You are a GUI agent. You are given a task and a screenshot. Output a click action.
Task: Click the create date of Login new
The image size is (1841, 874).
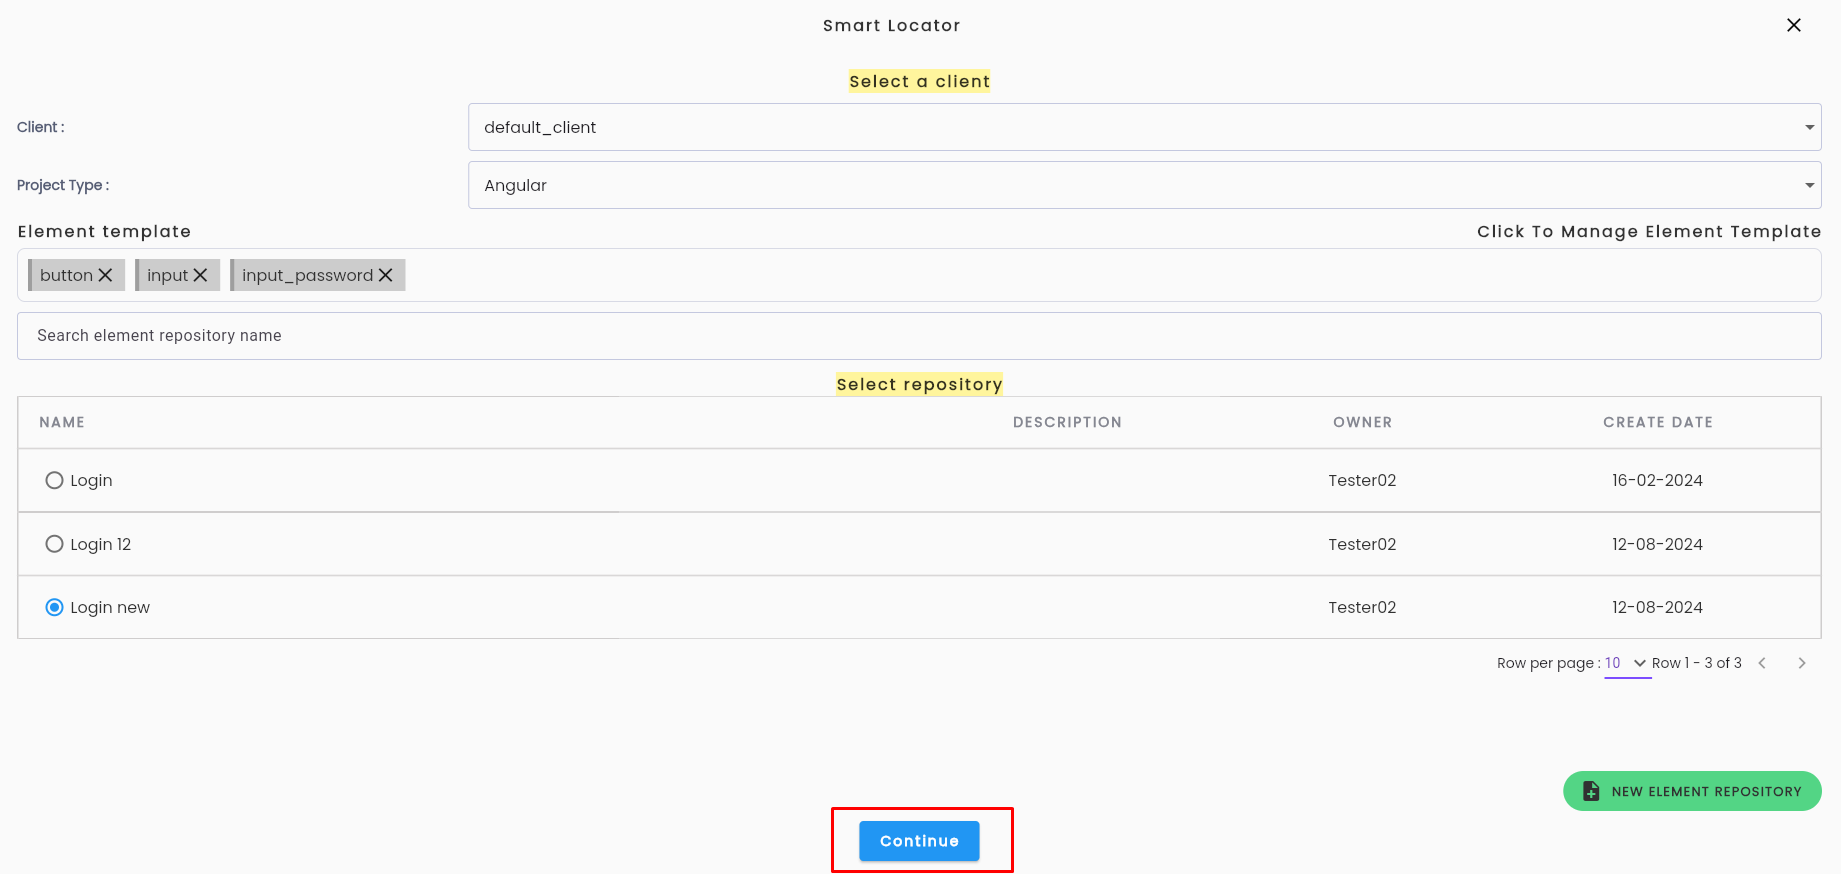click(x=1657, y=607)
